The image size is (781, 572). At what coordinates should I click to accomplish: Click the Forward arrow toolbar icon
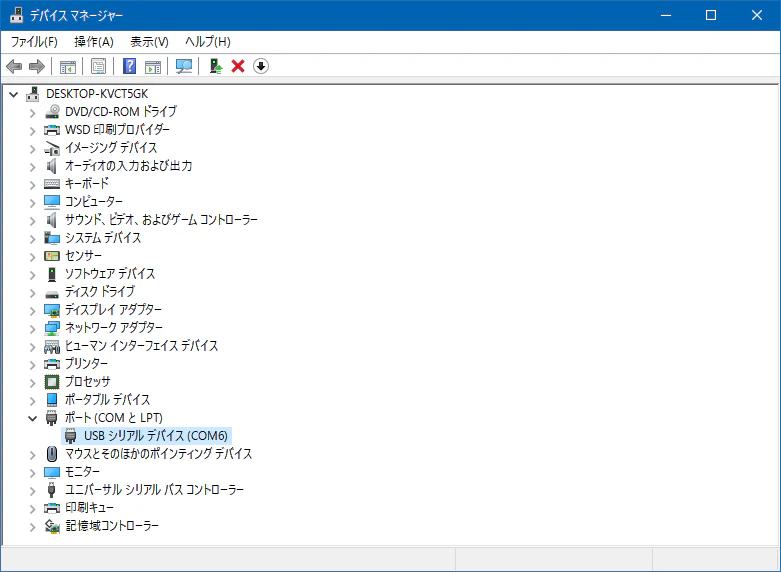pyautogui.click(x=37, y=66)
